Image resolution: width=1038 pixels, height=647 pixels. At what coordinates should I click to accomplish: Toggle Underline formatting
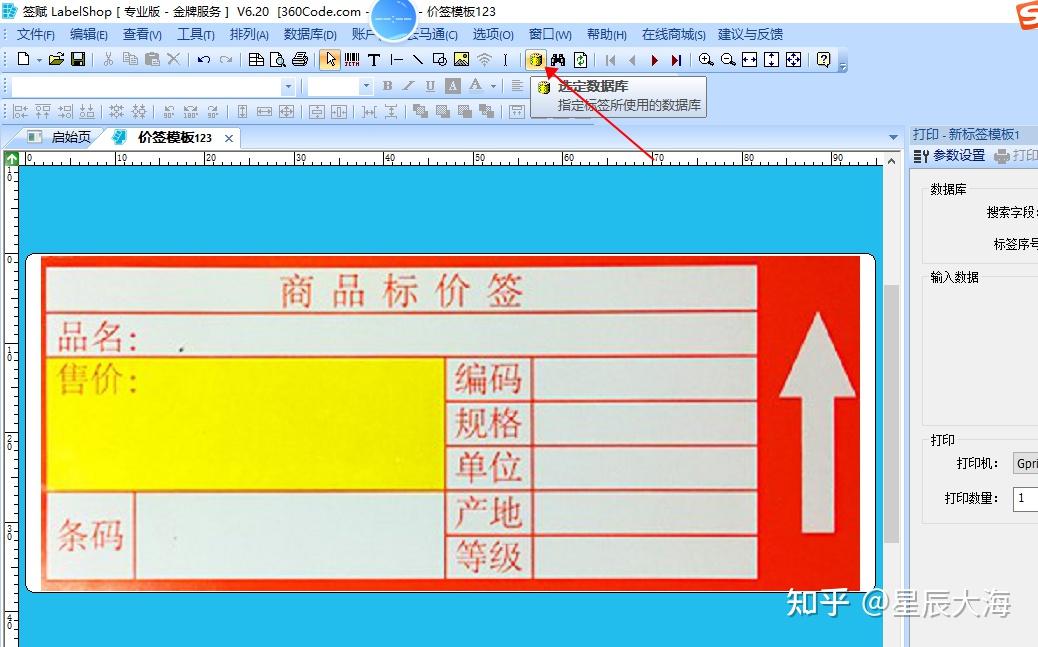(x=428, y=85)
